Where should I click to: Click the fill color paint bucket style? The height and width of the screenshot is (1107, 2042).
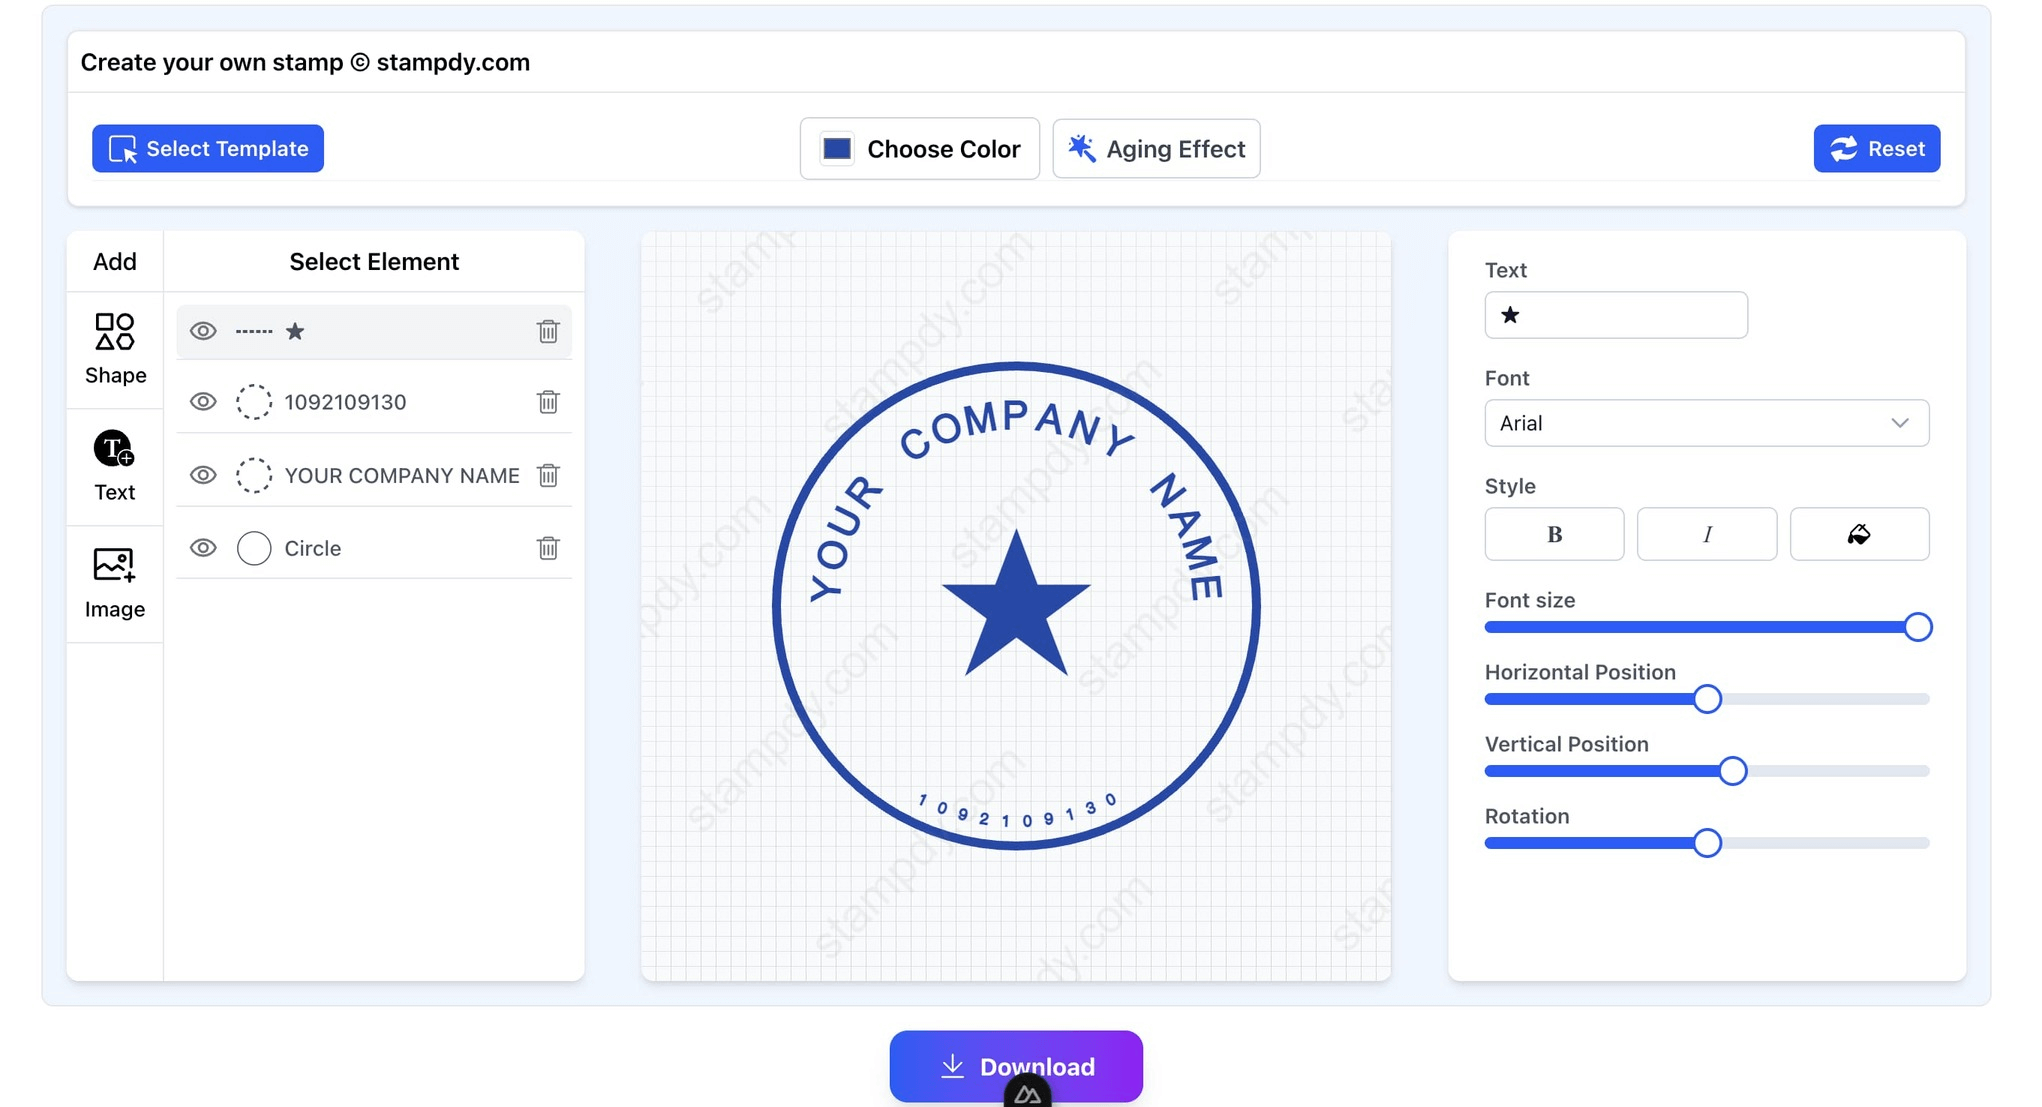click(x=1858, y=534)
